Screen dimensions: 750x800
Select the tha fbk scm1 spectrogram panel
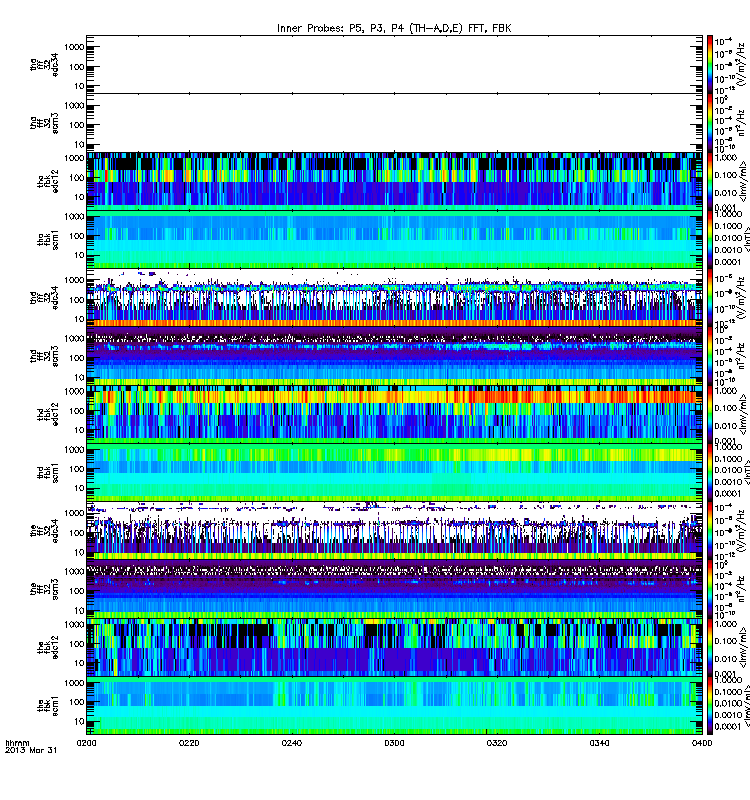(394, 239)
